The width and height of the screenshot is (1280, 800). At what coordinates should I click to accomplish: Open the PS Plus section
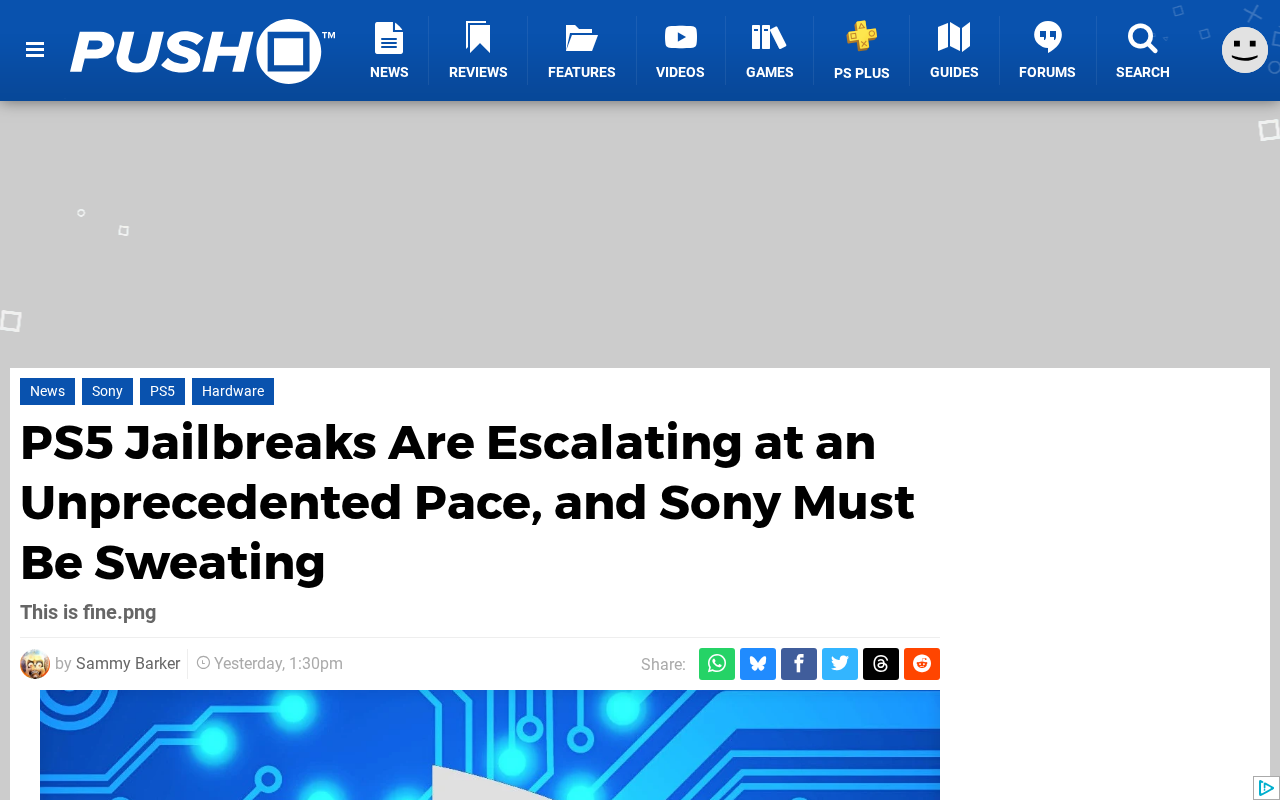coord(862,51)
